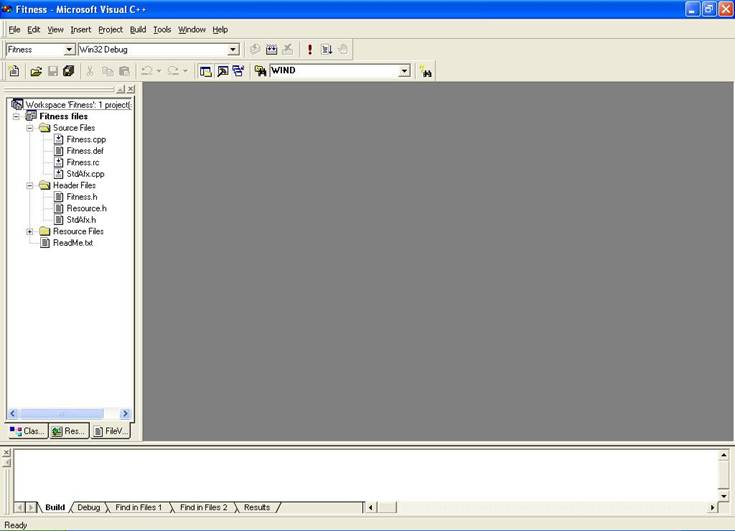
Task: Switch to the Find in Files 1 tab
Action: [x=138, y=507]
